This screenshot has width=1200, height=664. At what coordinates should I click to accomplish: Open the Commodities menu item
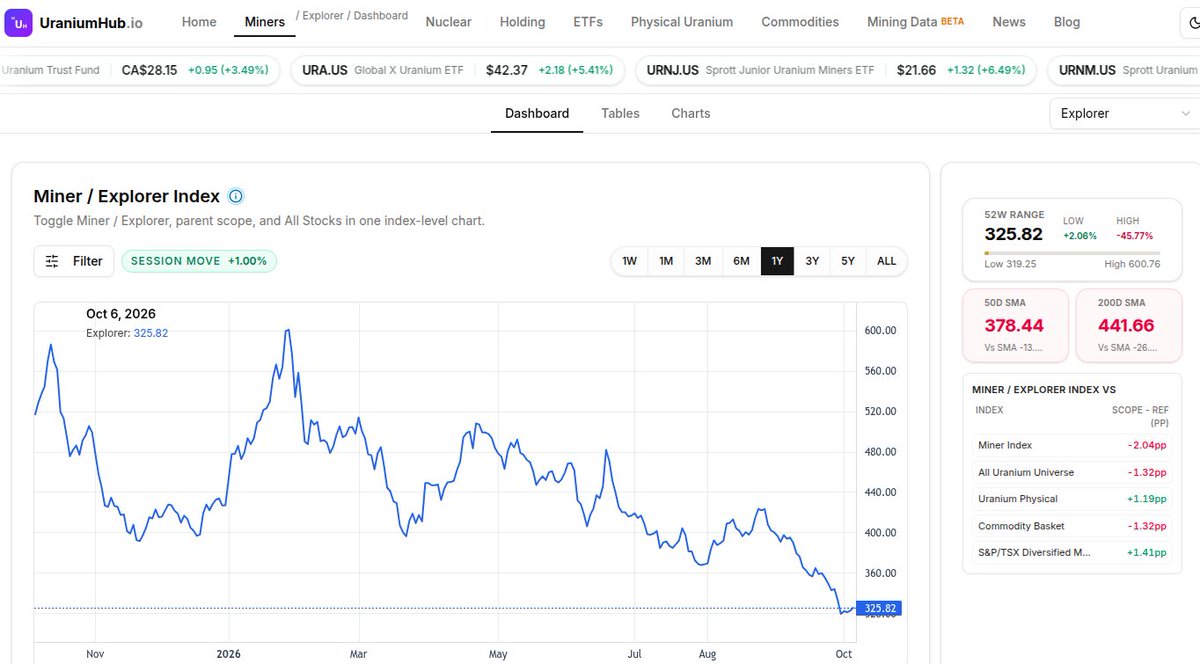coord(800,22)
